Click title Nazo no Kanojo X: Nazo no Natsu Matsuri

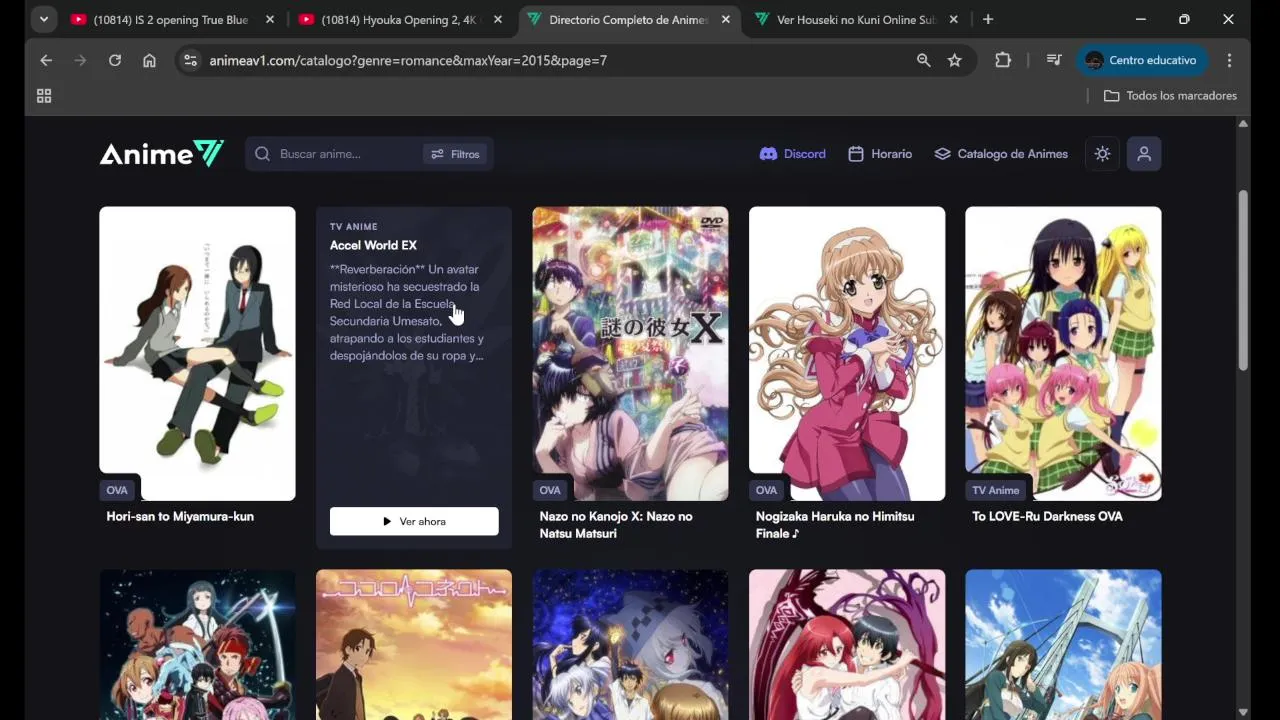click(x=616, y=525)
